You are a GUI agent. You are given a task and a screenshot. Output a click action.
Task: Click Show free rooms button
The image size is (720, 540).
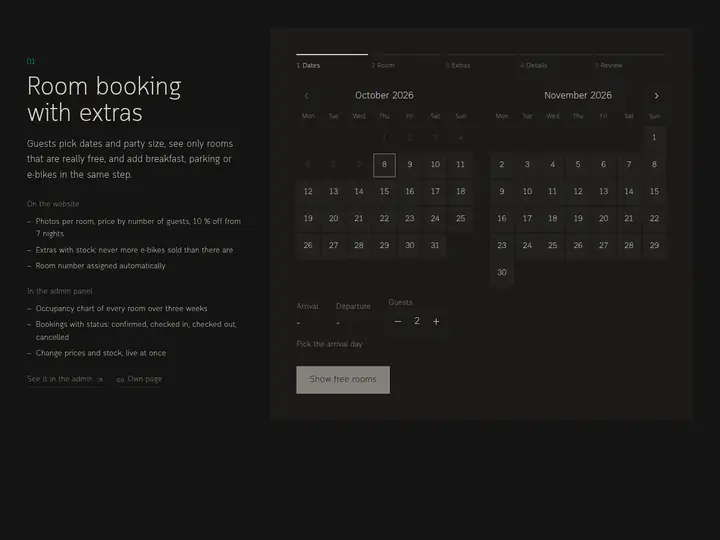click(x=343, y=380)
